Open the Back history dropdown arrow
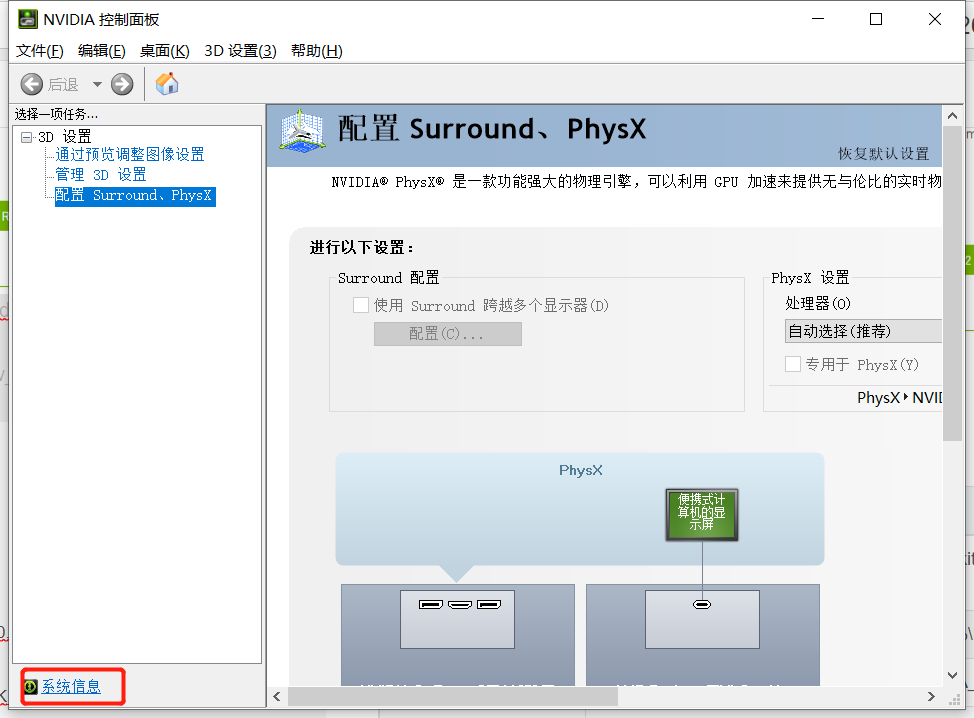 (x=97, y=84)
